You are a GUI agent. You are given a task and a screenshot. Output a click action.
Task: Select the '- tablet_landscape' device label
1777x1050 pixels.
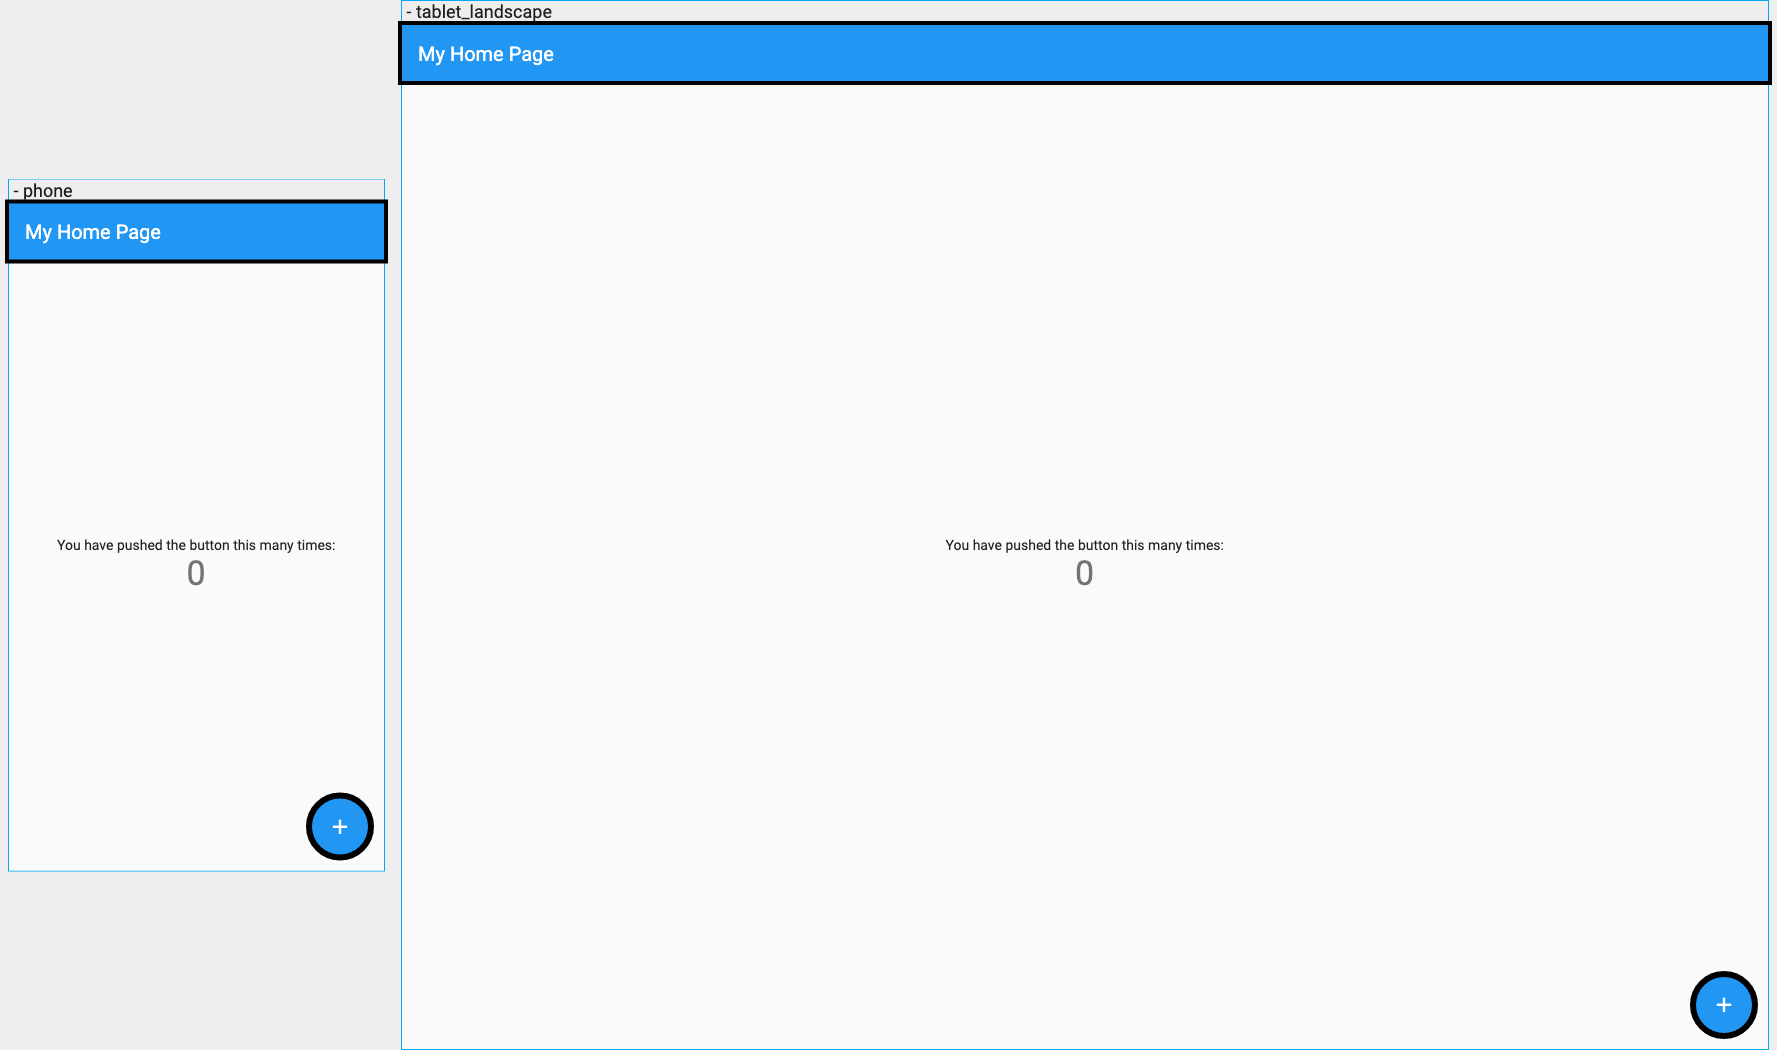[x=479, y=12]
